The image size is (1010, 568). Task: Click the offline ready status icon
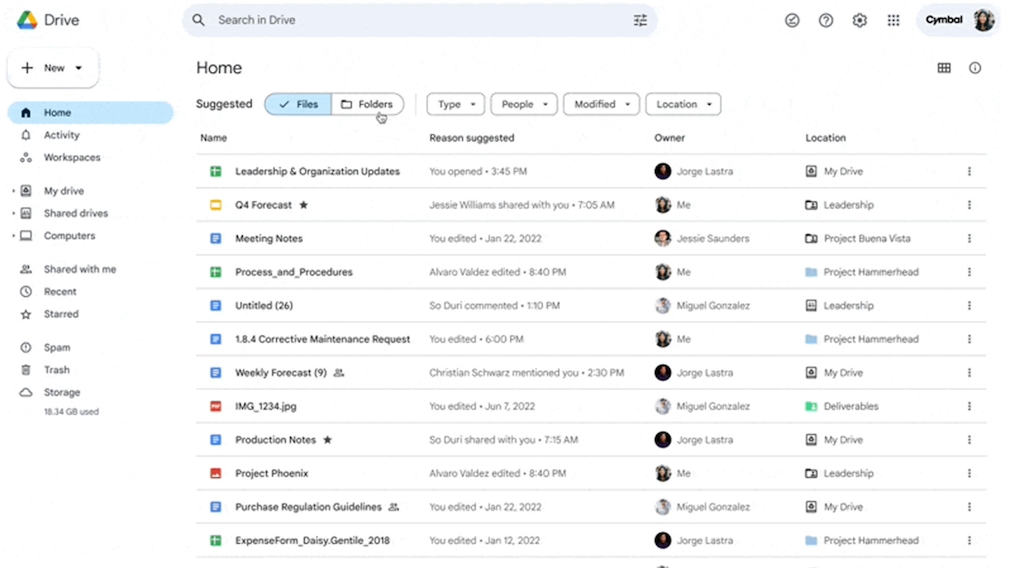pyautogui.click(x=792, y=20)
